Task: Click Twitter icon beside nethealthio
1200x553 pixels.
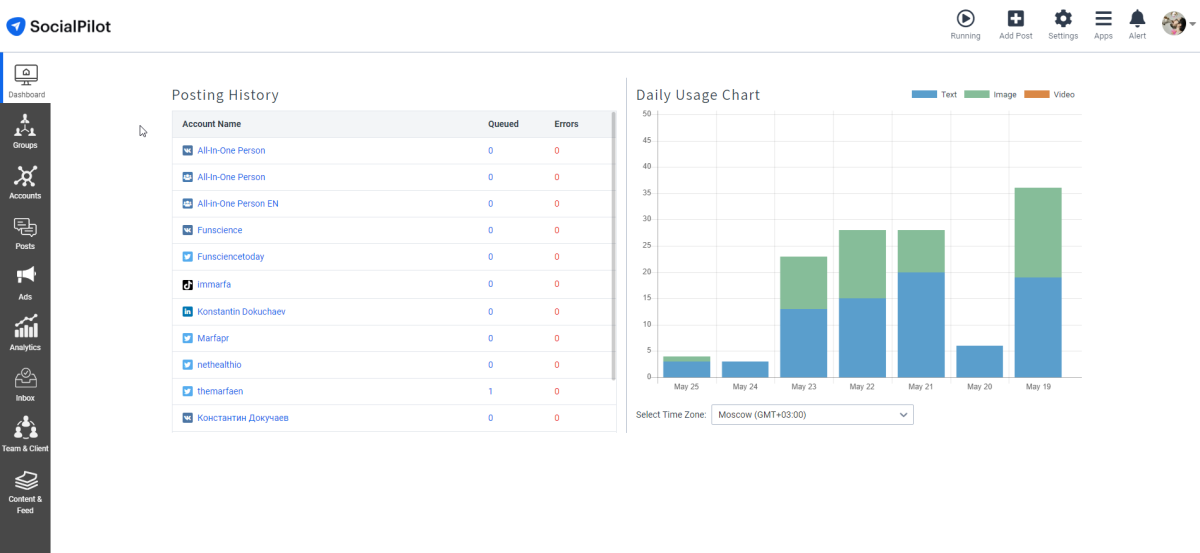Action: [x=187, y=364]
